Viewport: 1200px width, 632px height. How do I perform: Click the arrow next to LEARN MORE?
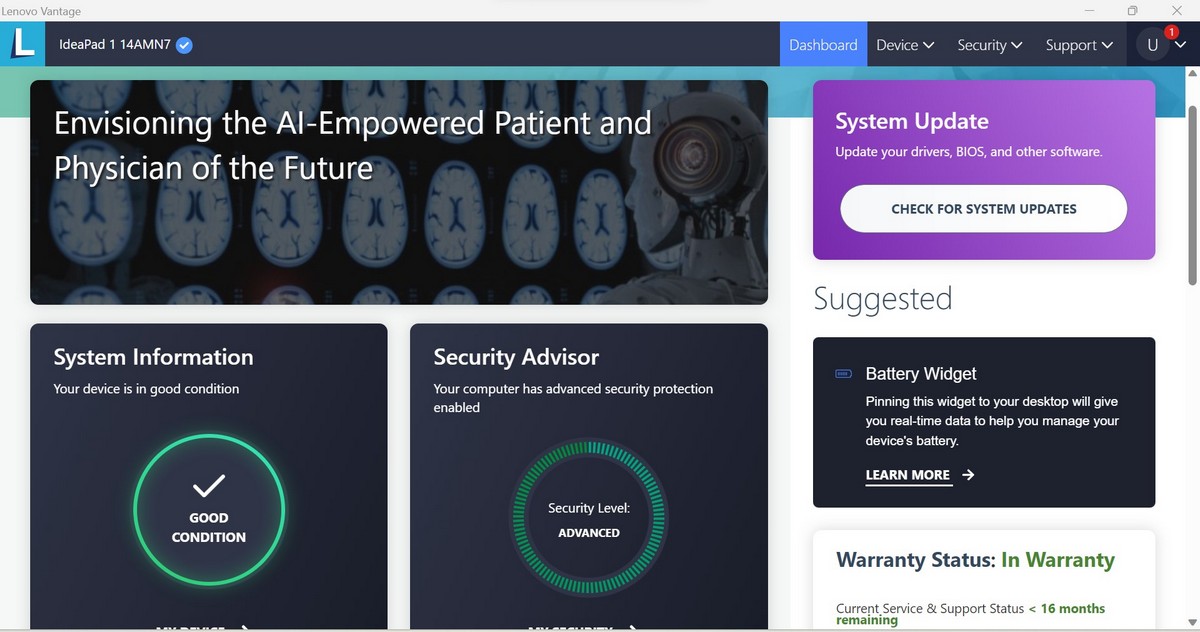click(968, 475)
